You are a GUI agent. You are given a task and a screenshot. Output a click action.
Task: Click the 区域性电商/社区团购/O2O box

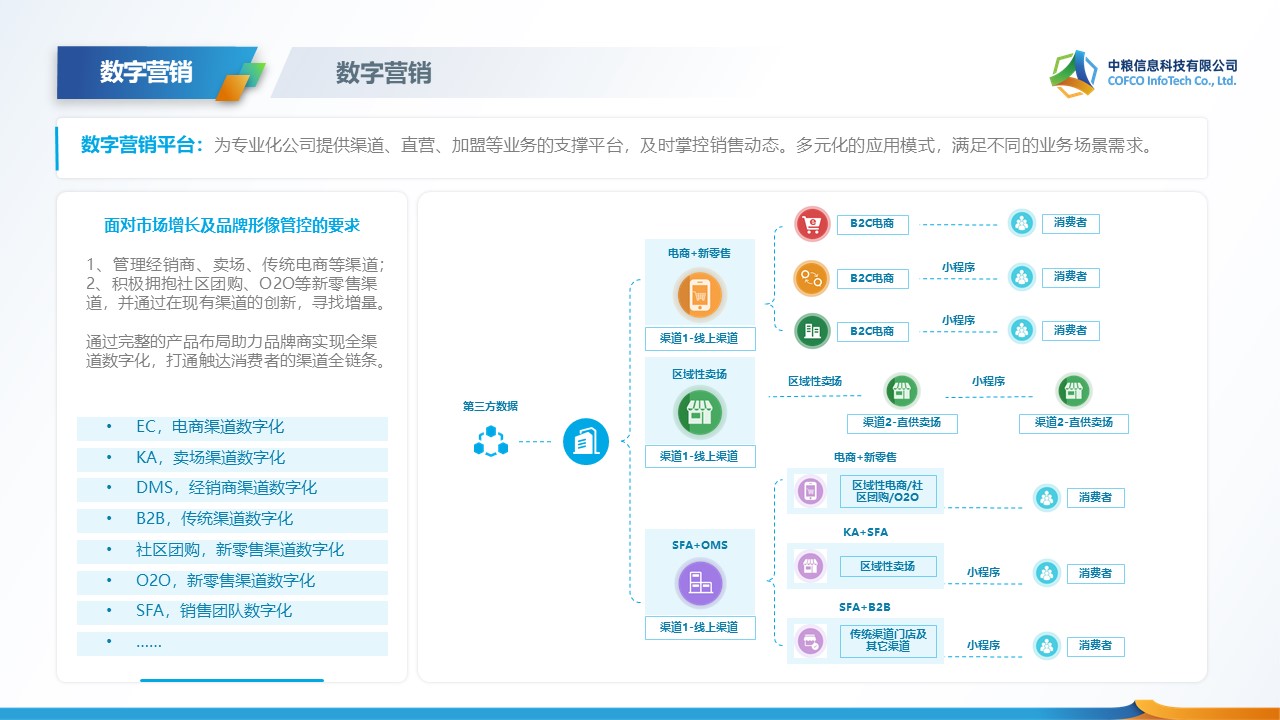point(887,491)
